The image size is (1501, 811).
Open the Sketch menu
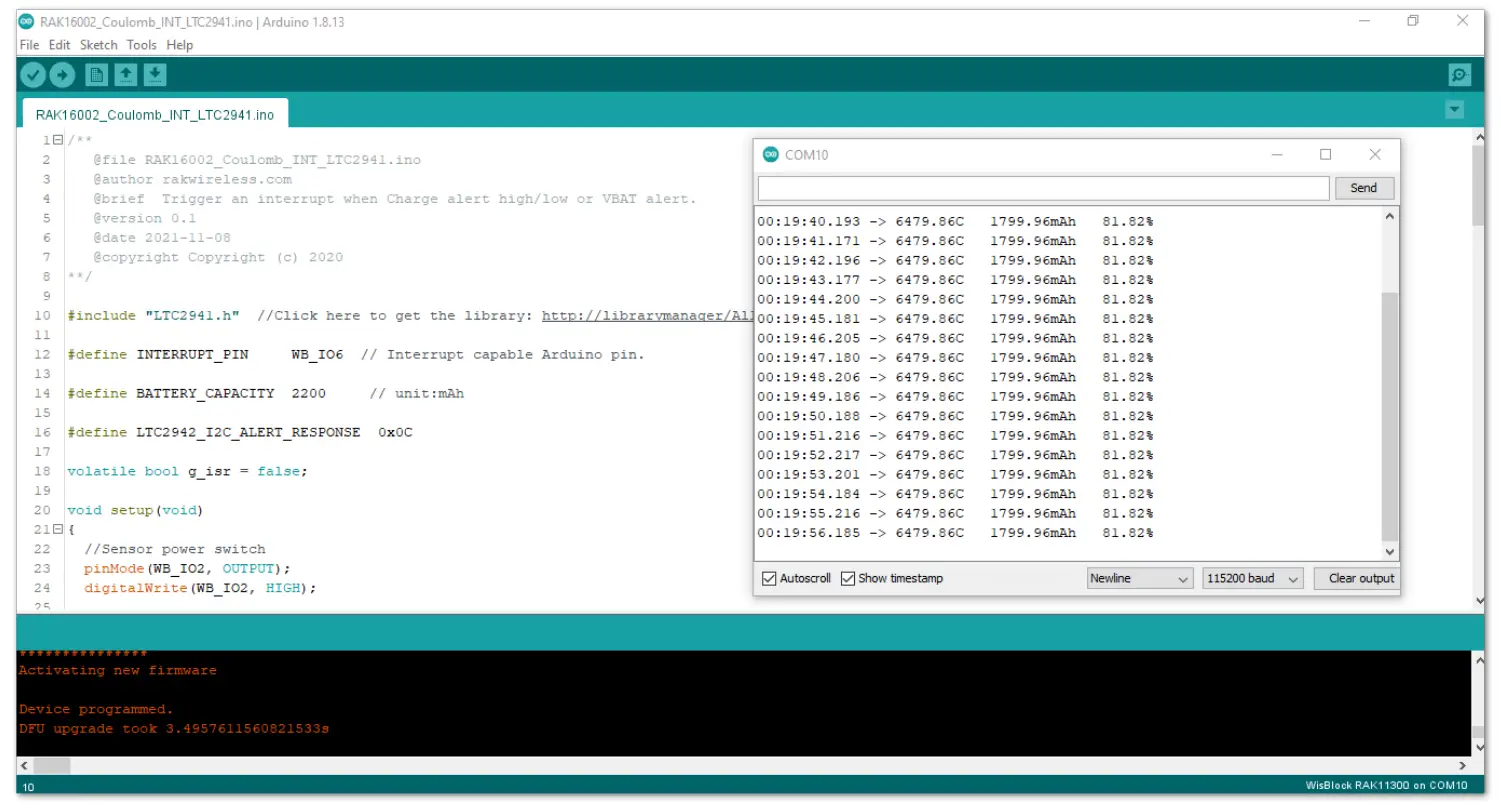pos(99,45)
